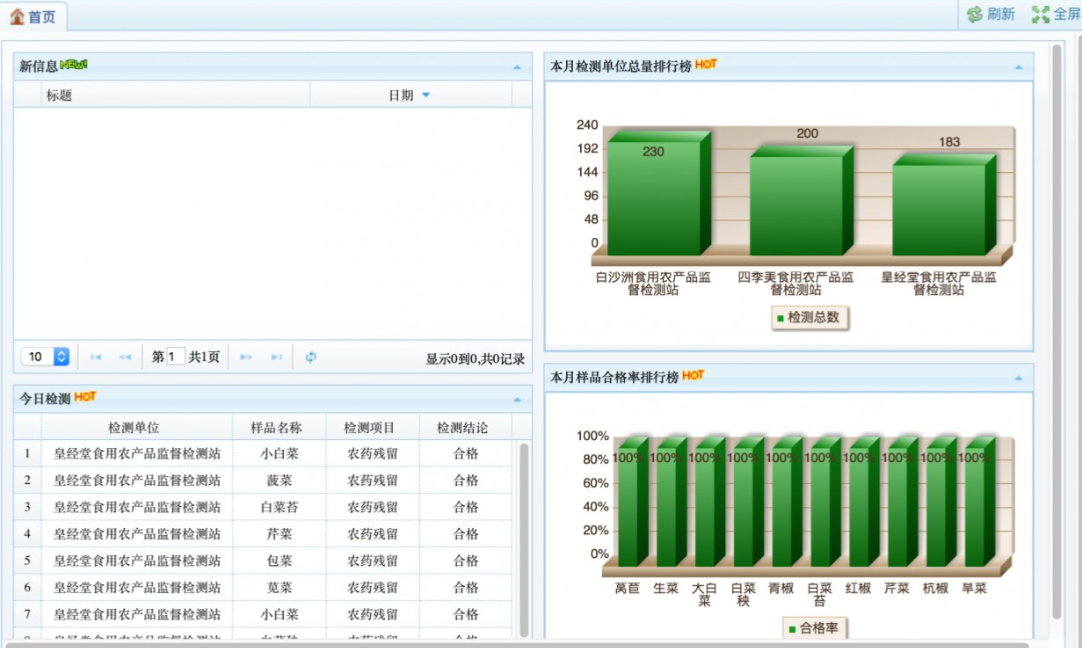Image resolution: width=1082 pixels, height=648 pixels.
Task: Click the 检测单位 column header
Action: click(x=137, y=428)
